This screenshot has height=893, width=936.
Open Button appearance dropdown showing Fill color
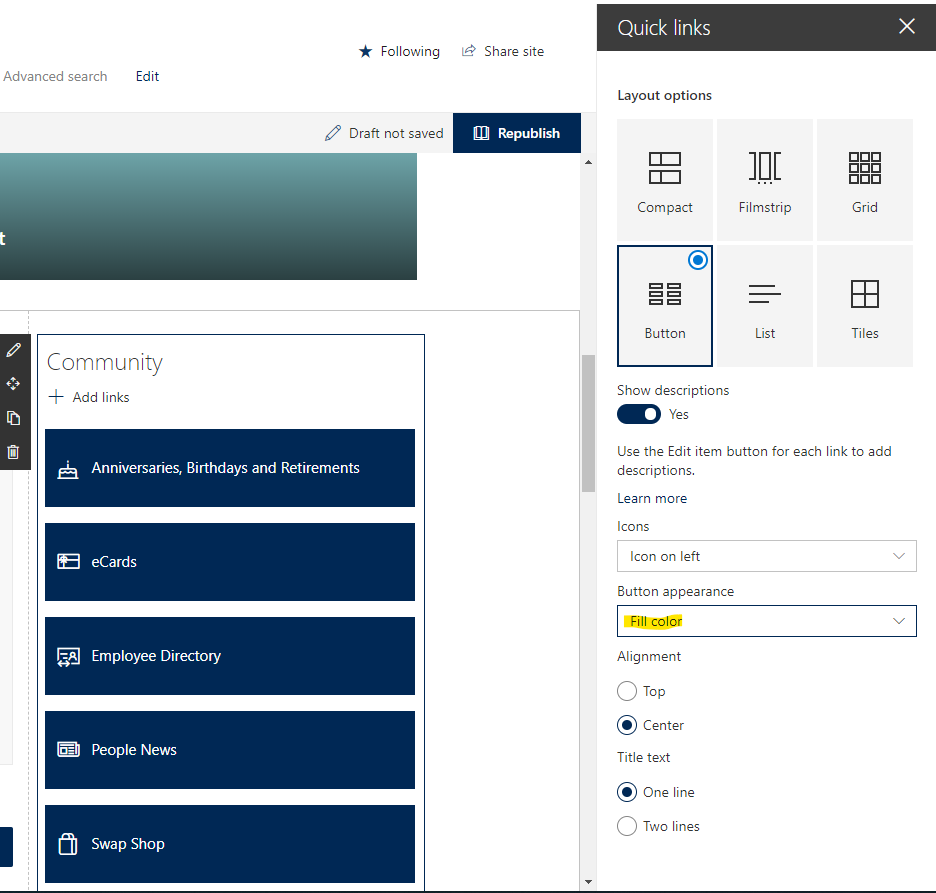766,621
